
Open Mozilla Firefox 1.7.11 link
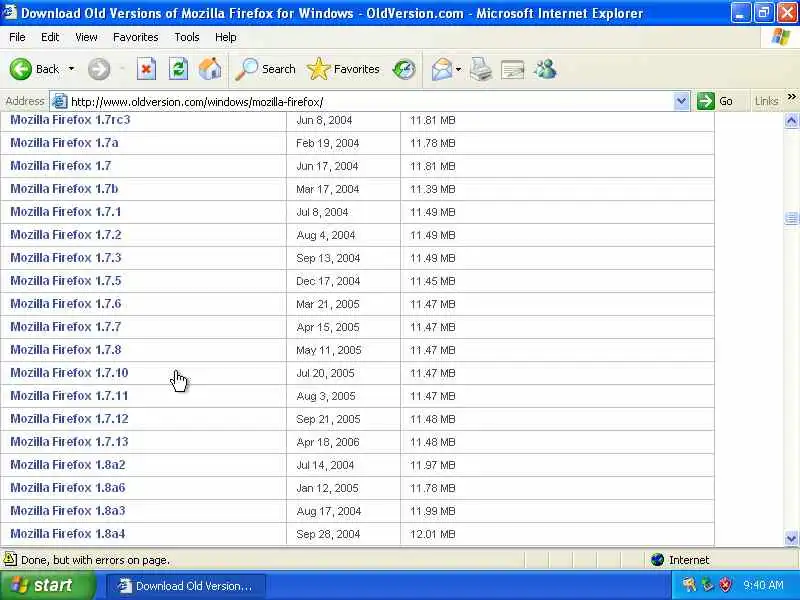point(69,395)
